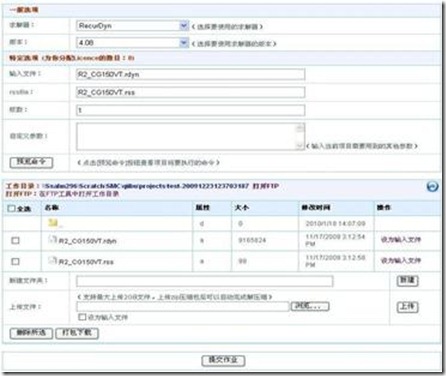The image size is (446, 376).
Task: Click the 删除所选 delete selected button
Action: click(x=31, y=333)
